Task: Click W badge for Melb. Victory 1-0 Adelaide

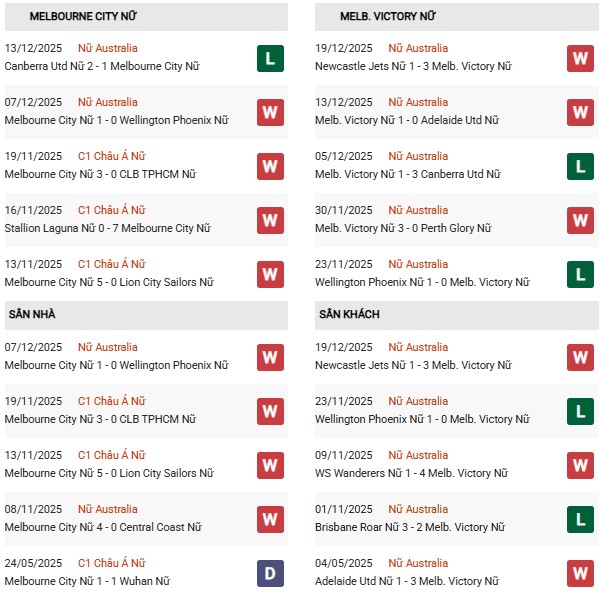Action: (580, 112)
